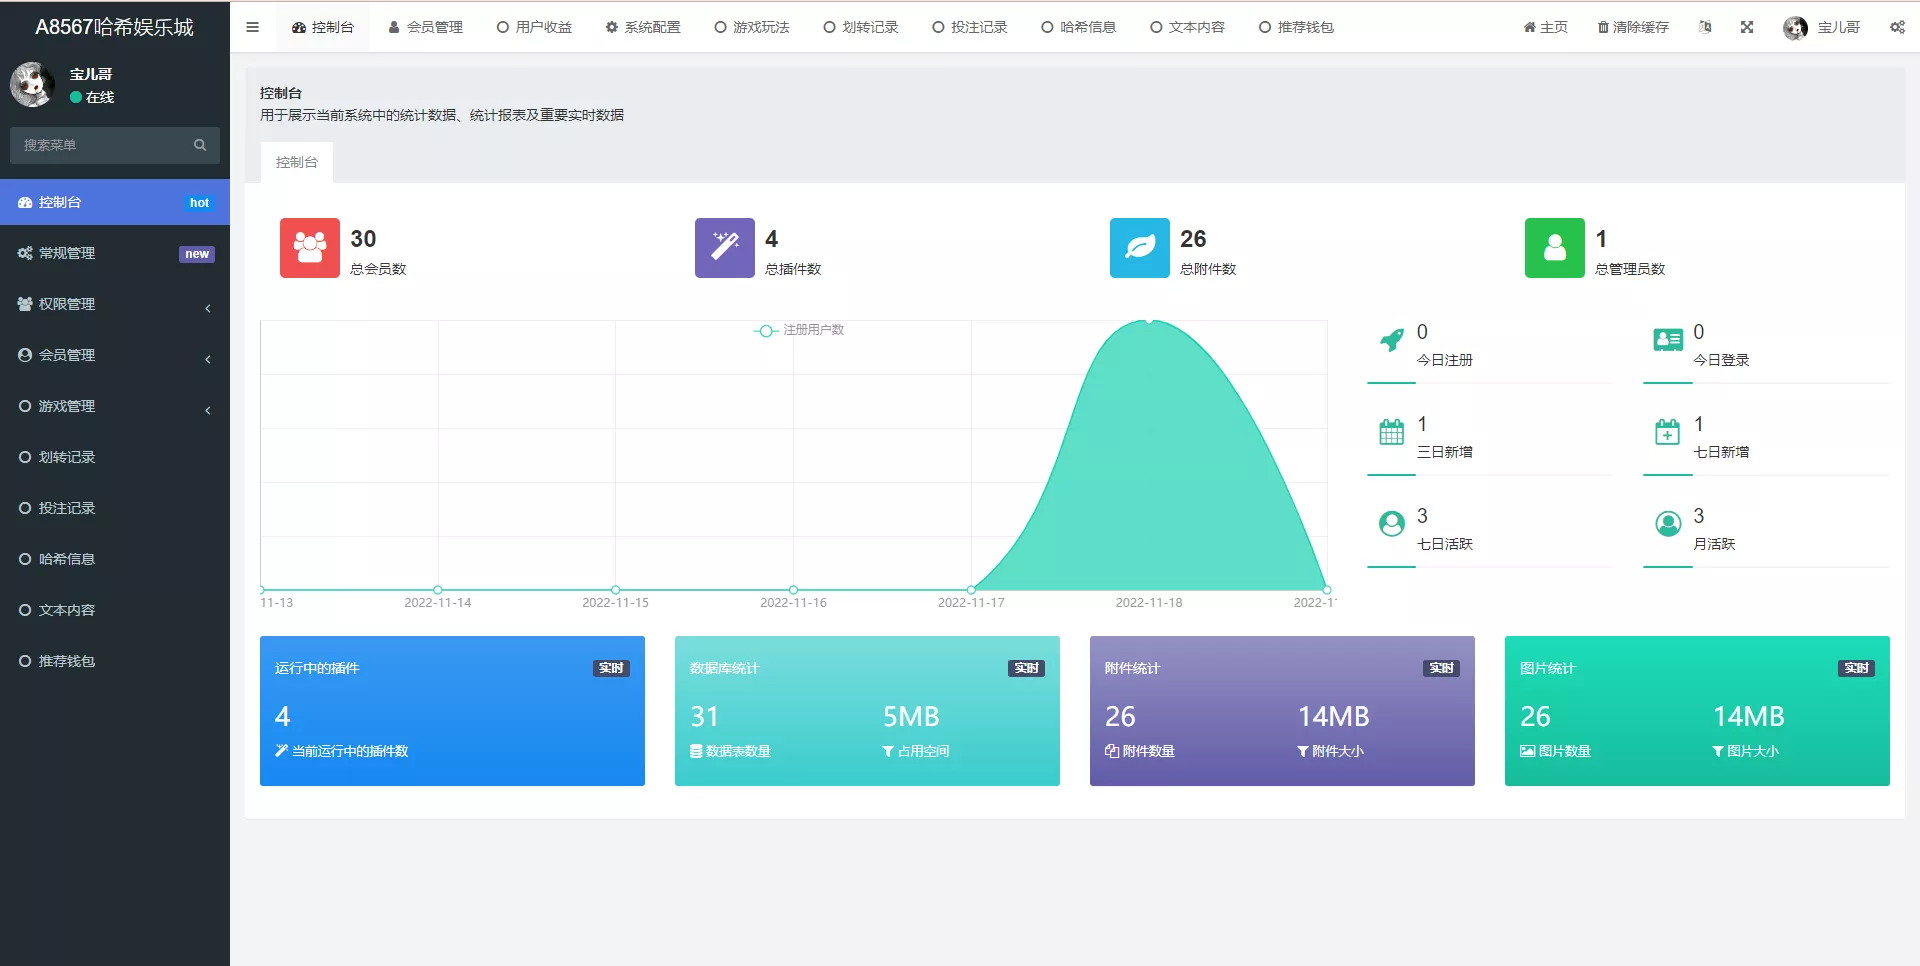
Task: Click the language/translation icon in top bar
Action: point(1705,27)
